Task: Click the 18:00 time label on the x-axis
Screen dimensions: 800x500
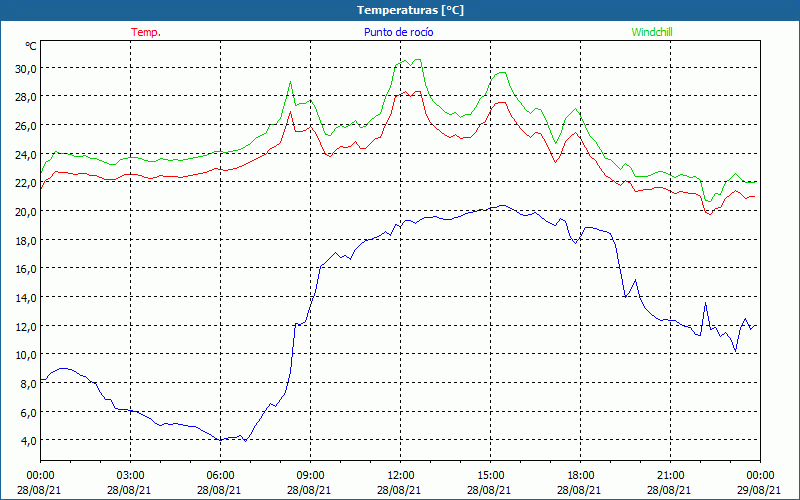Action: [x=581, y=476]
